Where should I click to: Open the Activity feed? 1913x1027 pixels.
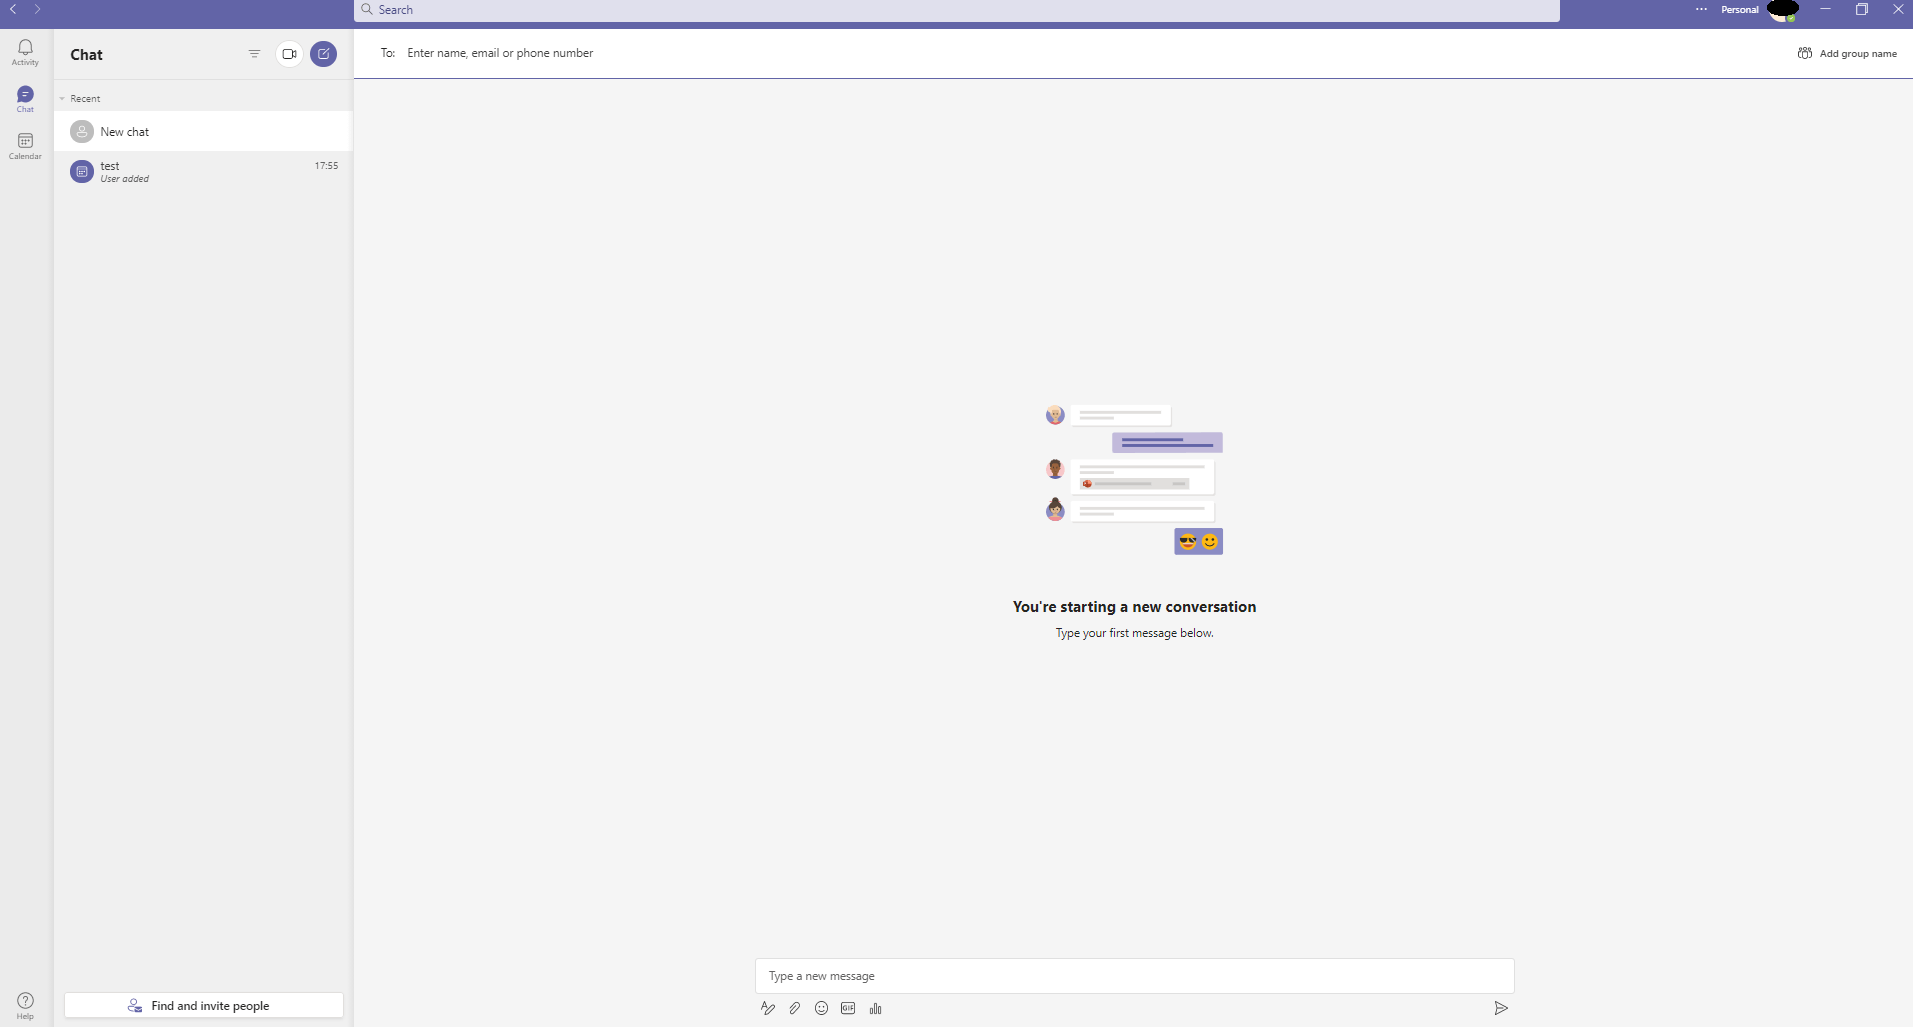(x=25, y=52)
